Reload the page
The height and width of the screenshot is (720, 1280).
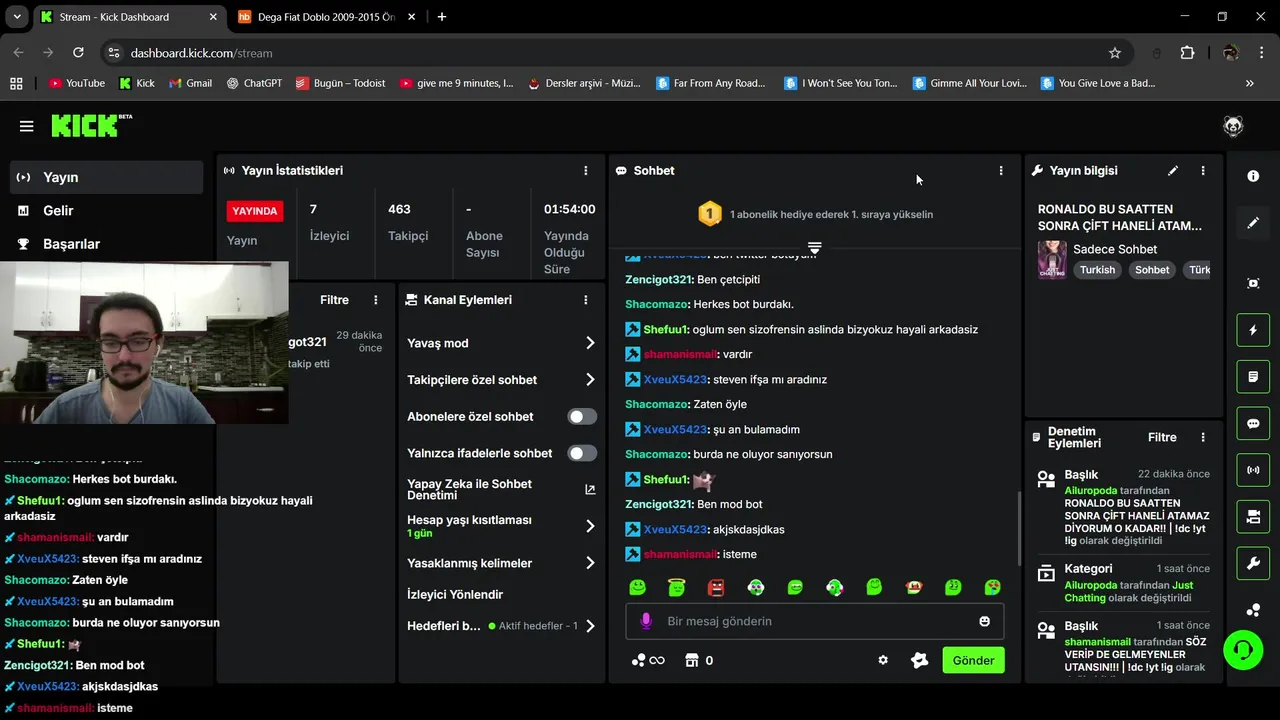[78, 53]
